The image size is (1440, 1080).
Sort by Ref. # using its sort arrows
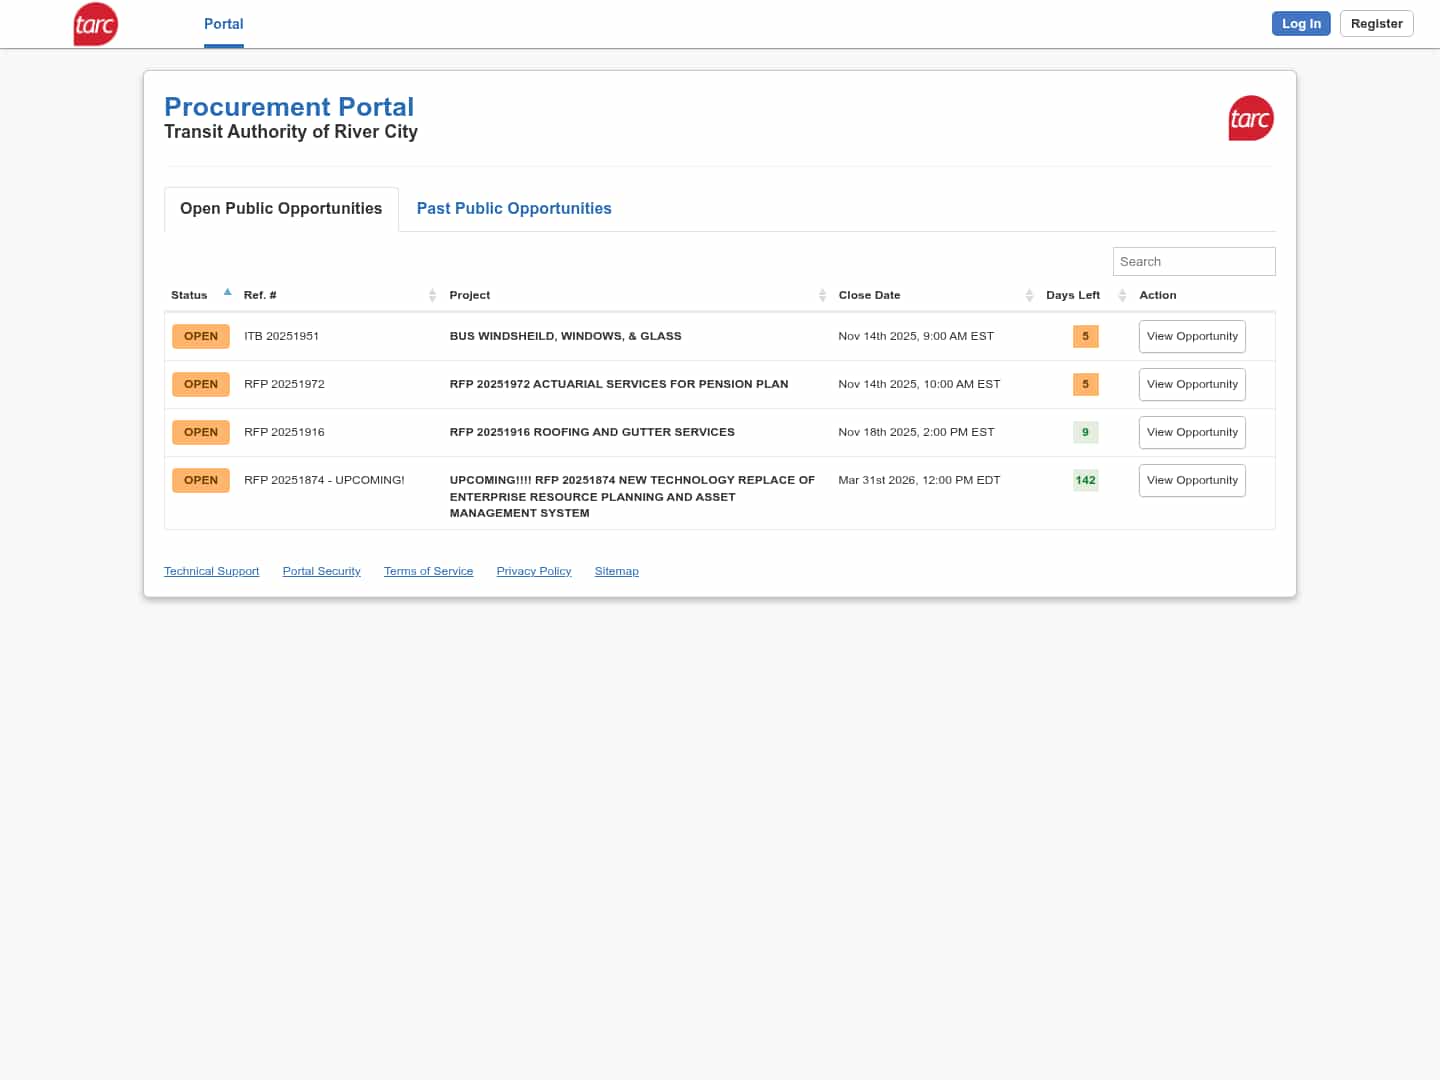pyautogui.click(x=432, y=295)
